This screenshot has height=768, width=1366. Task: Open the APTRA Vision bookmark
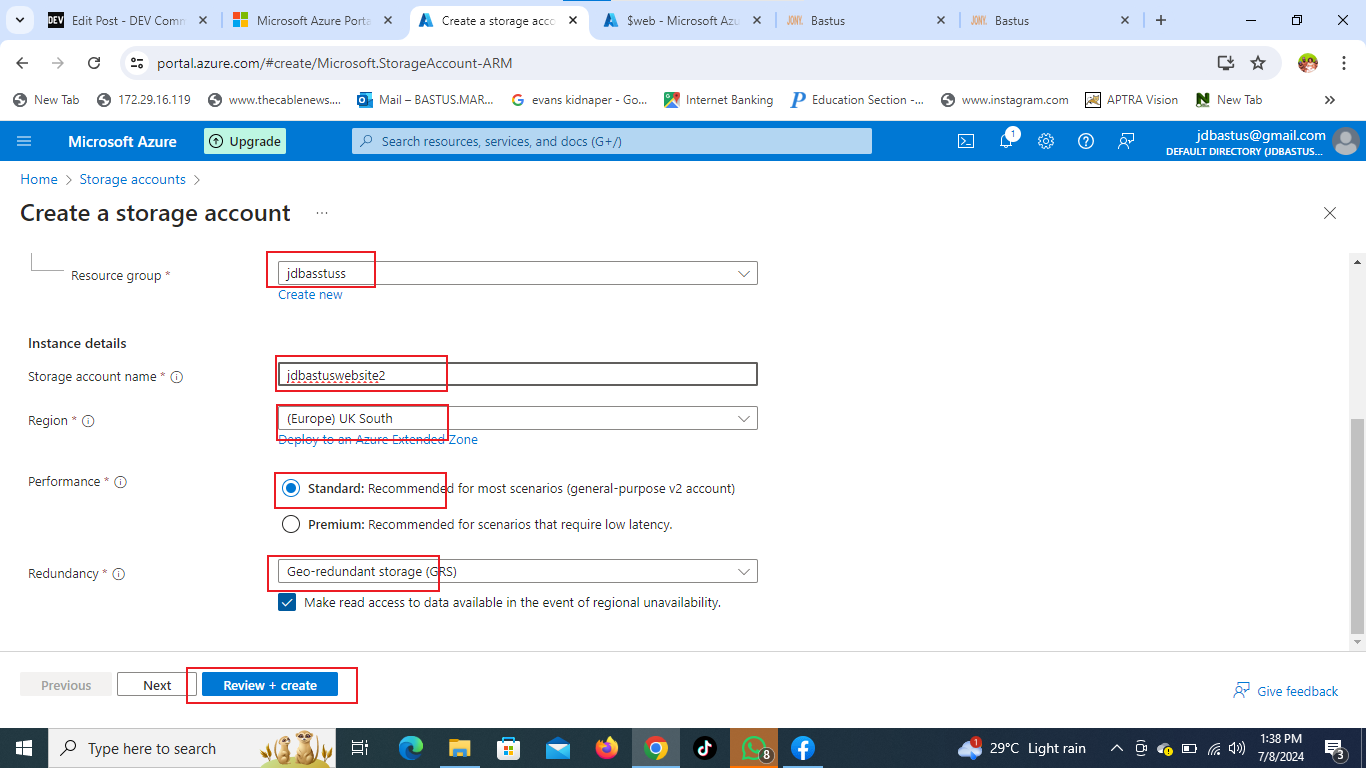tap(1132, 100)
